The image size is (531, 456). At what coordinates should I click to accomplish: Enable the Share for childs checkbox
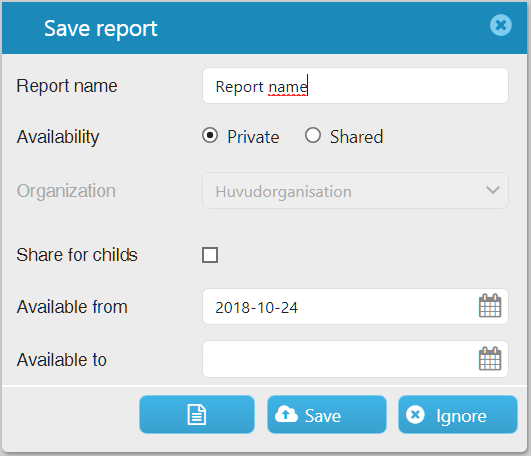pos(210,255)
